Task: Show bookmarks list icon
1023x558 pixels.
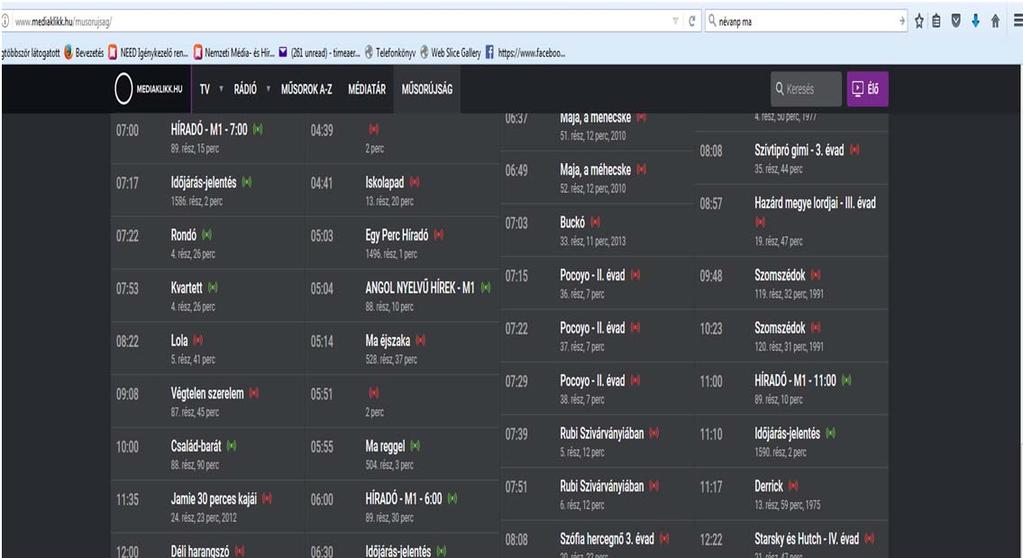Action: [x=936, y=22]
